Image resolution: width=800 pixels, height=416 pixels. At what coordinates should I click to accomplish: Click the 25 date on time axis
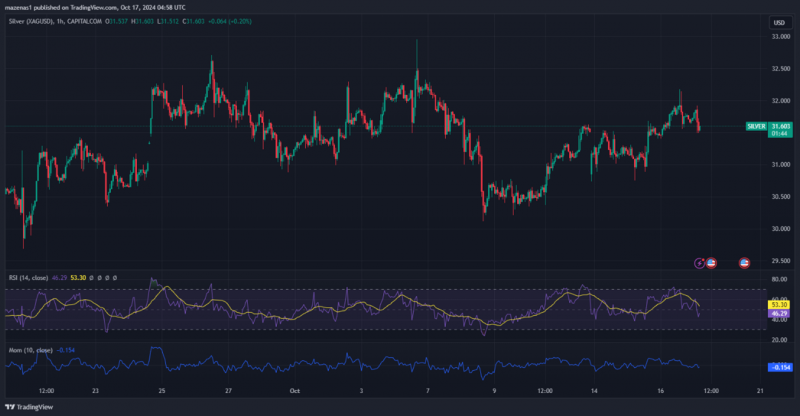pos(162,391)
